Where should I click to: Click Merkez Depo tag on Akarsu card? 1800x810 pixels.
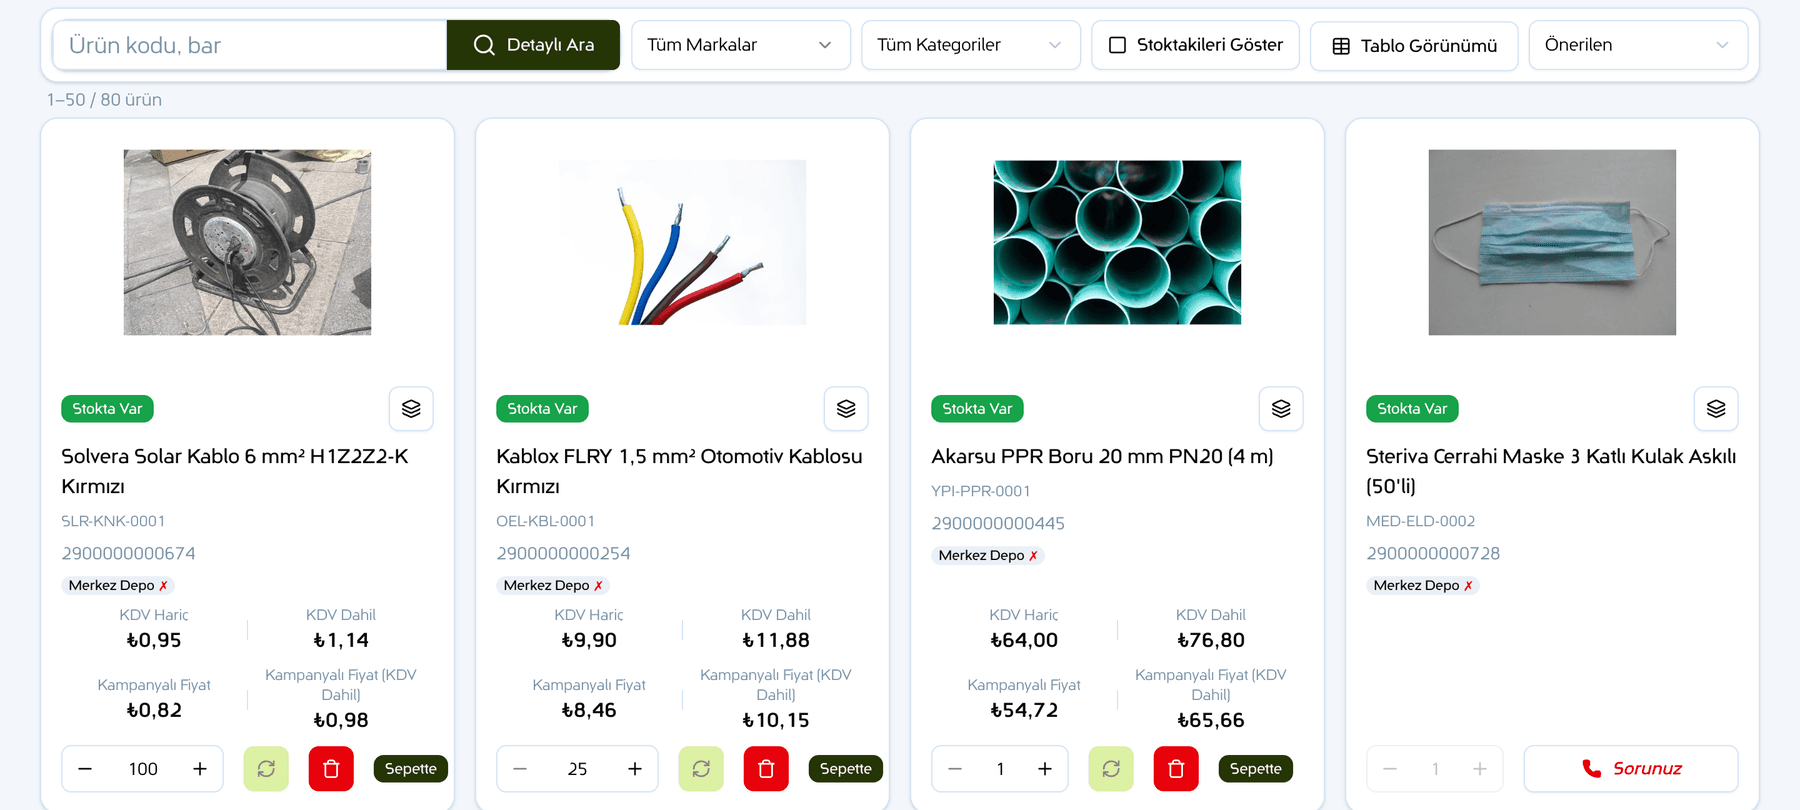pos(988,555)
